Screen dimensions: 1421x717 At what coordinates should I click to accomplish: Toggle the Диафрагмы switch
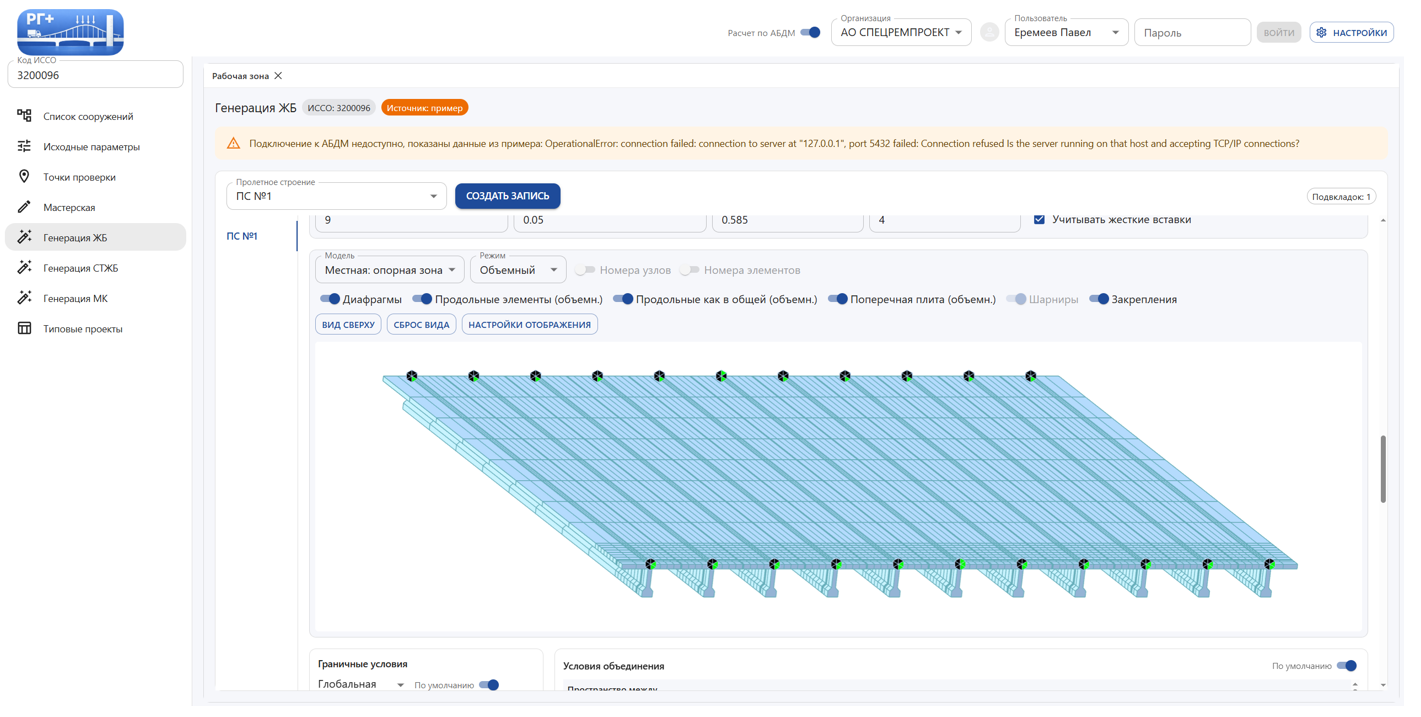click(329, 299)
